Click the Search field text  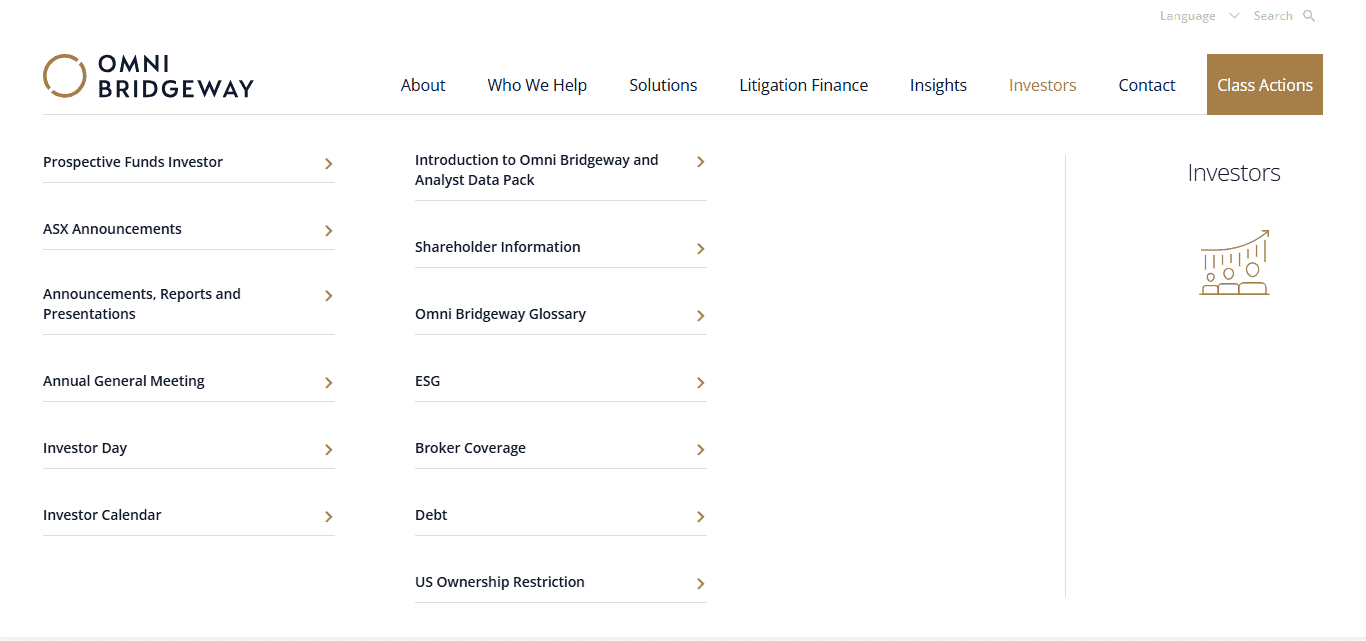click(x=1273, y=16)
